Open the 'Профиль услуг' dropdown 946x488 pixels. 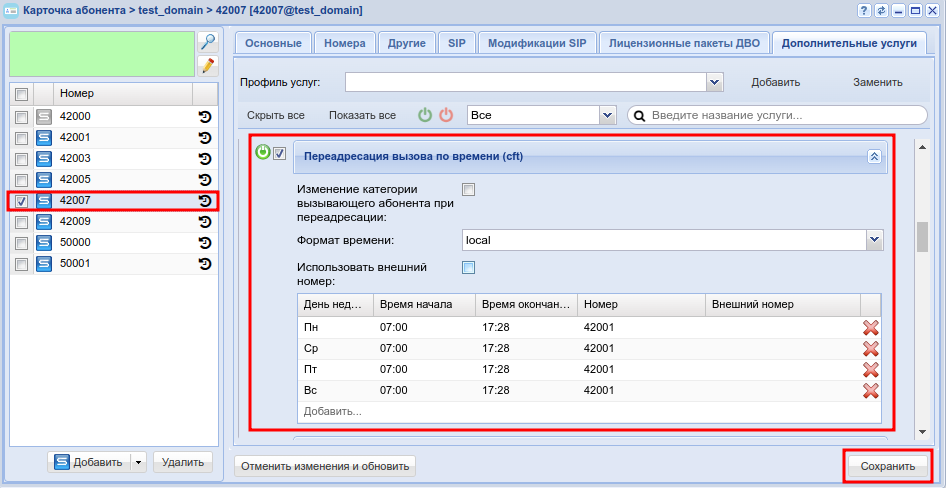(x=715, y=82)
